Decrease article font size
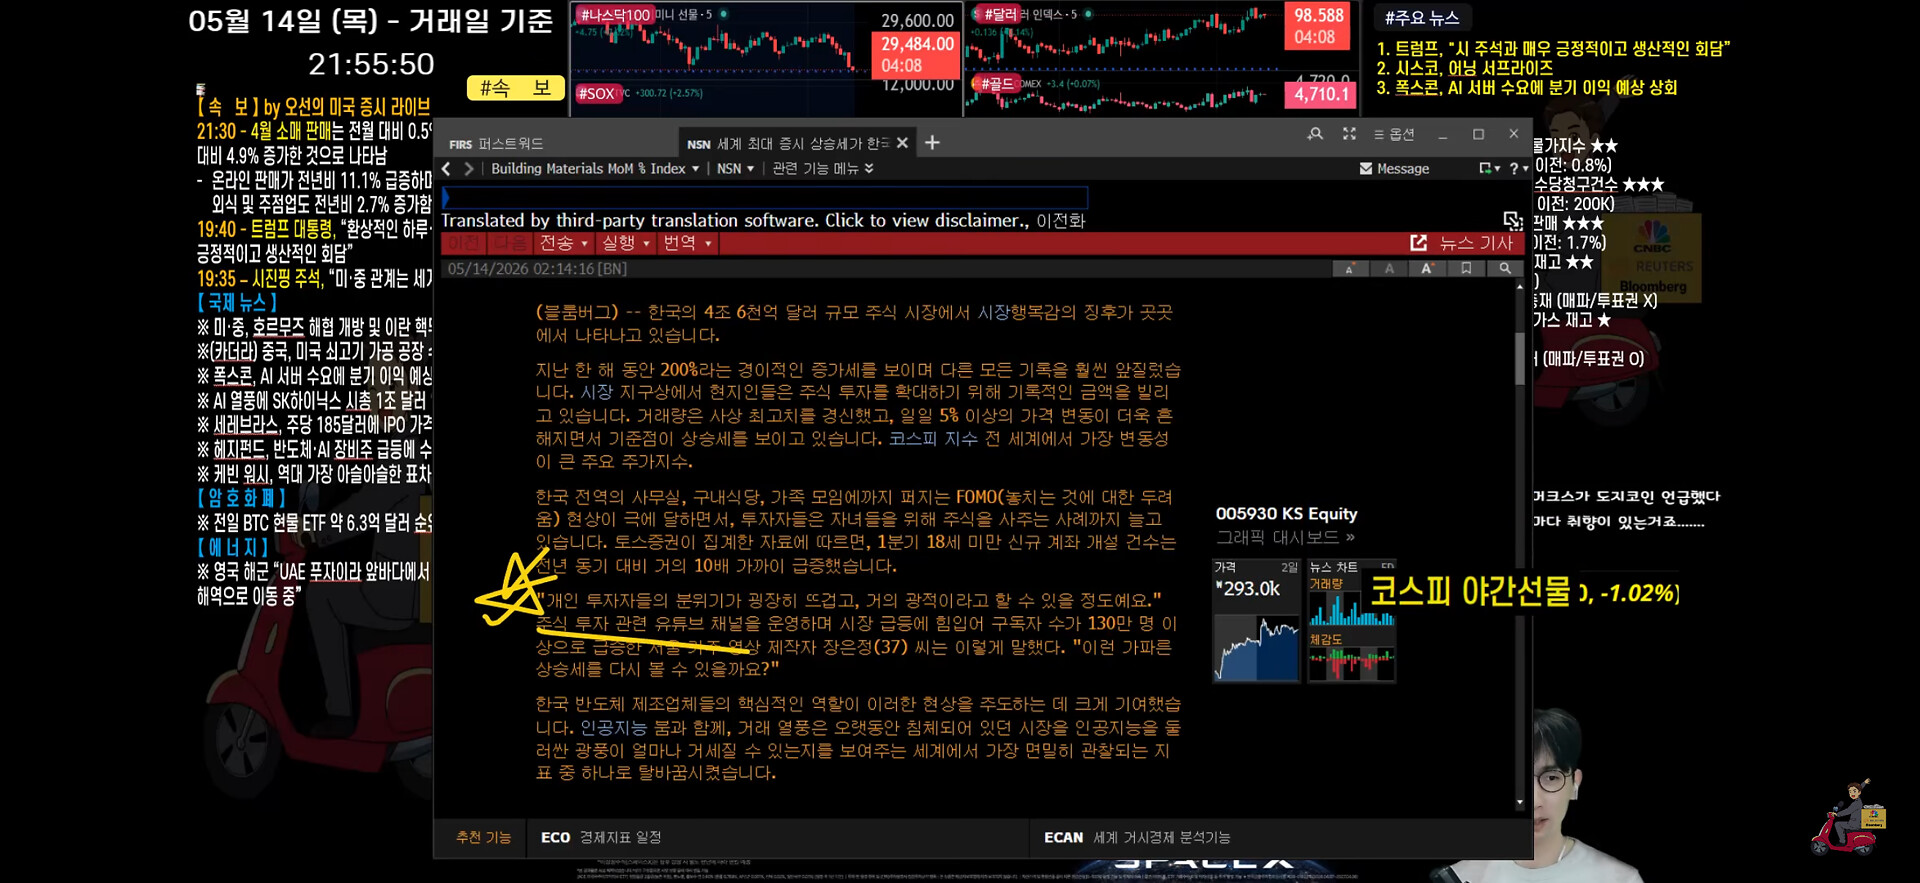The image size is (1920, 883). [1350, 269]
